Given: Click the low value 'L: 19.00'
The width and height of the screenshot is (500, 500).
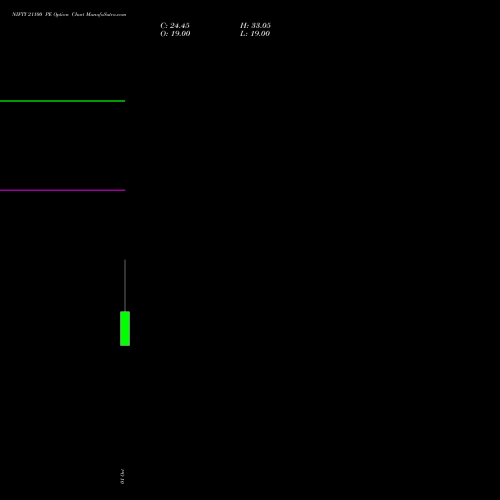Looking at the screenshot, I should pos(255,34).
